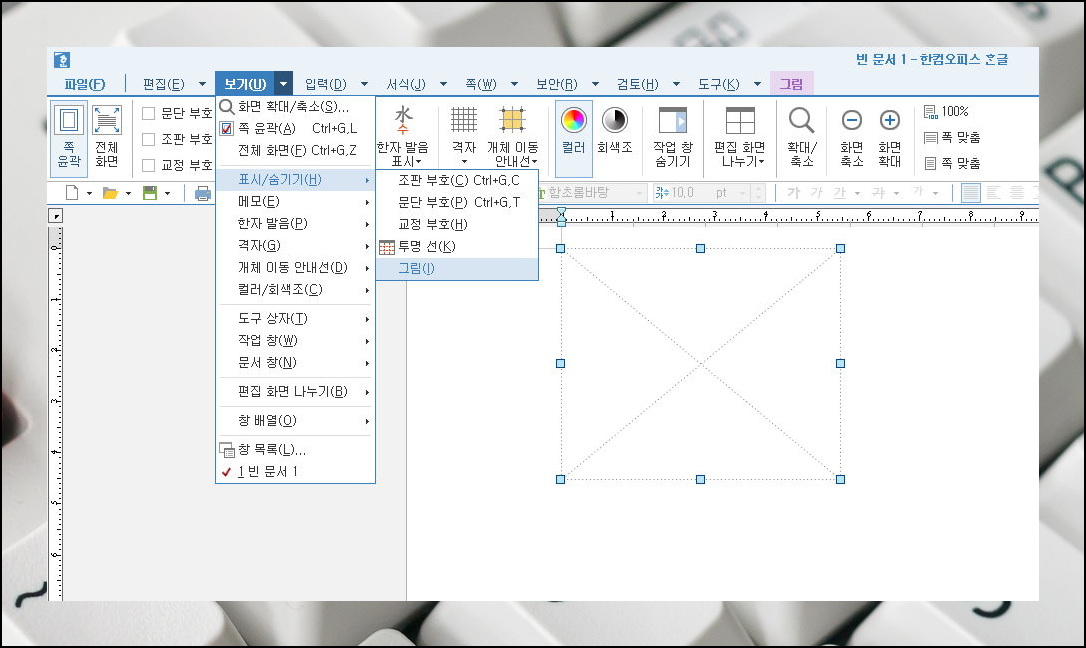The height and width of the screenshot is (648, 1086).
Task: Open 창 목록 window list
Action: [296, 449]
